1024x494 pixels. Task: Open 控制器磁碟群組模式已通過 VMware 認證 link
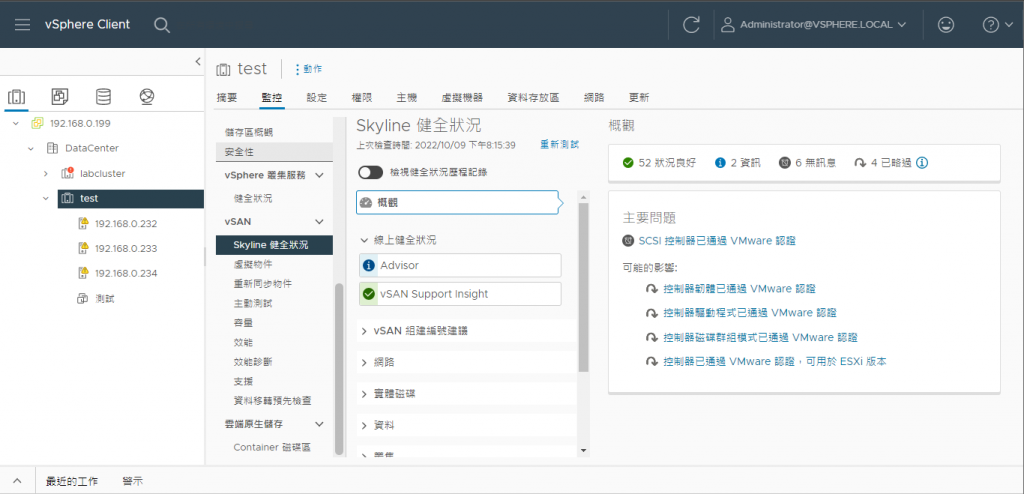pyautogui.click(x=760, y=338)
